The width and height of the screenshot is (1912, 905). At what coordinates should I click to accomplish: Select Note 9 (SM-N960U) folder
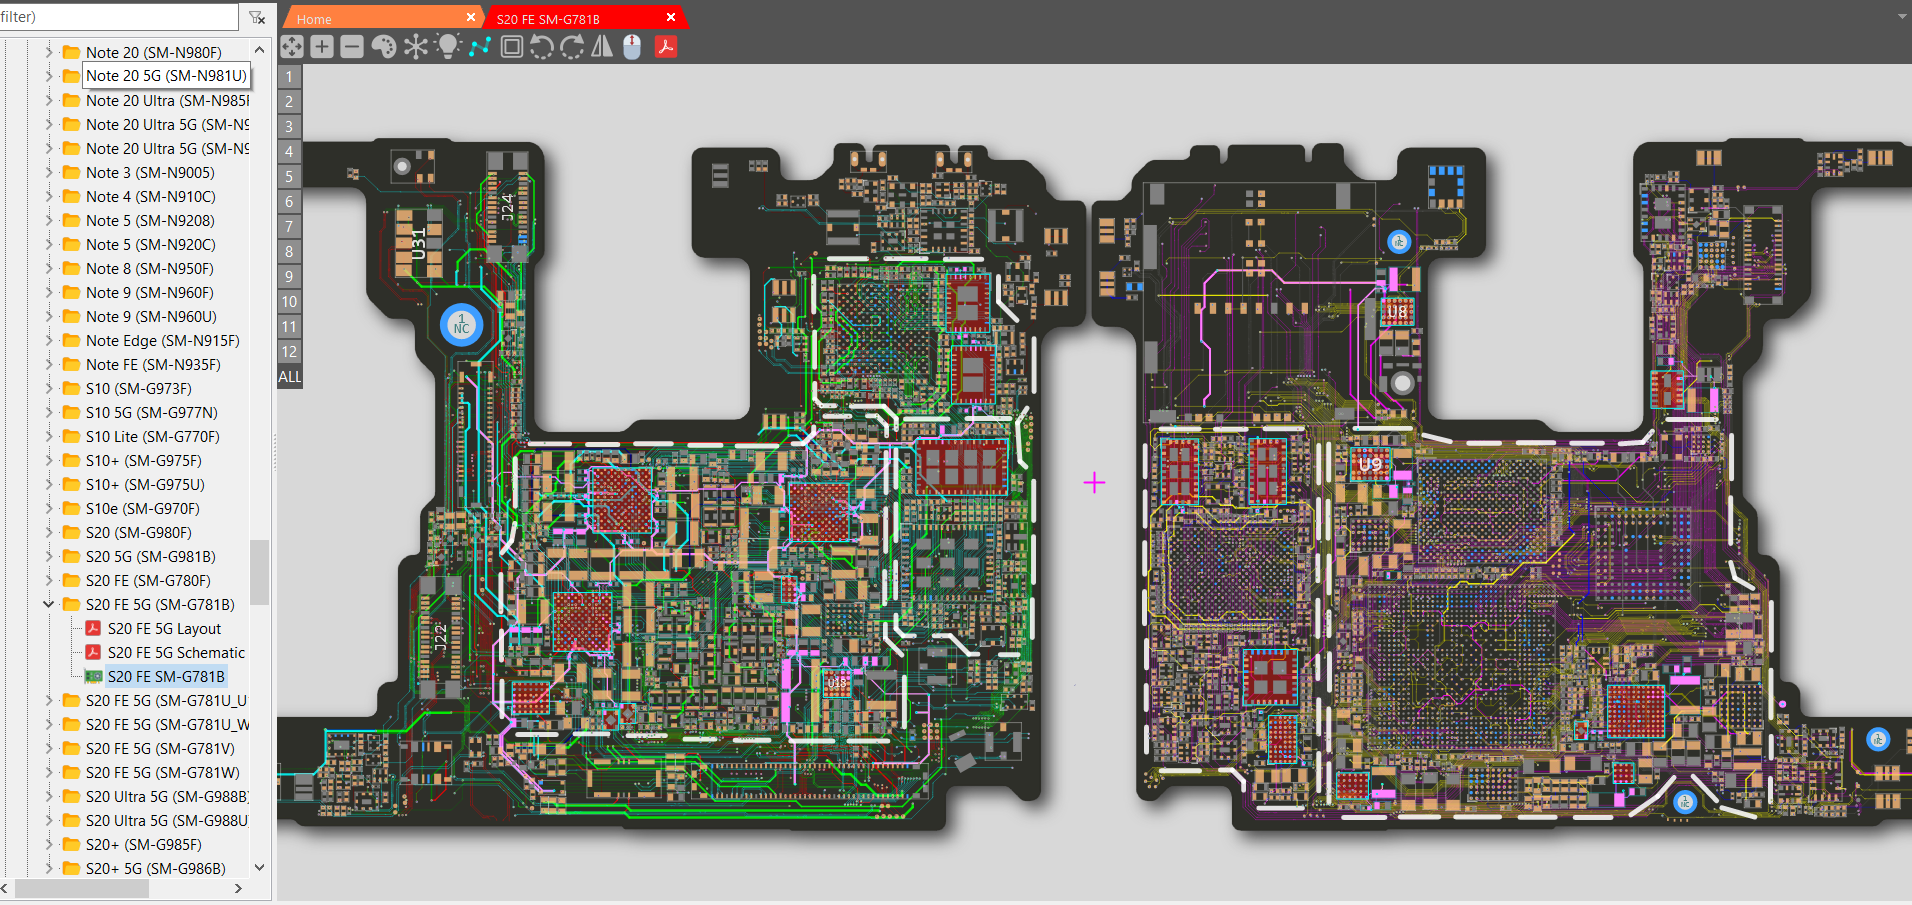[151, 316]
